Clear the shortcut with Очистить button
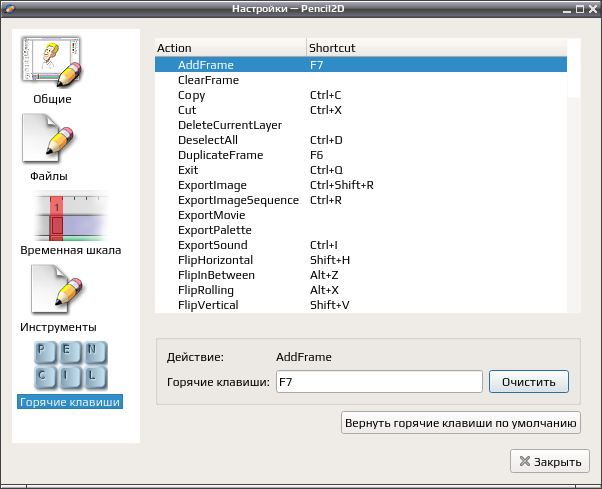This screenshot has width=602, height=489. (x=529, y=382)
